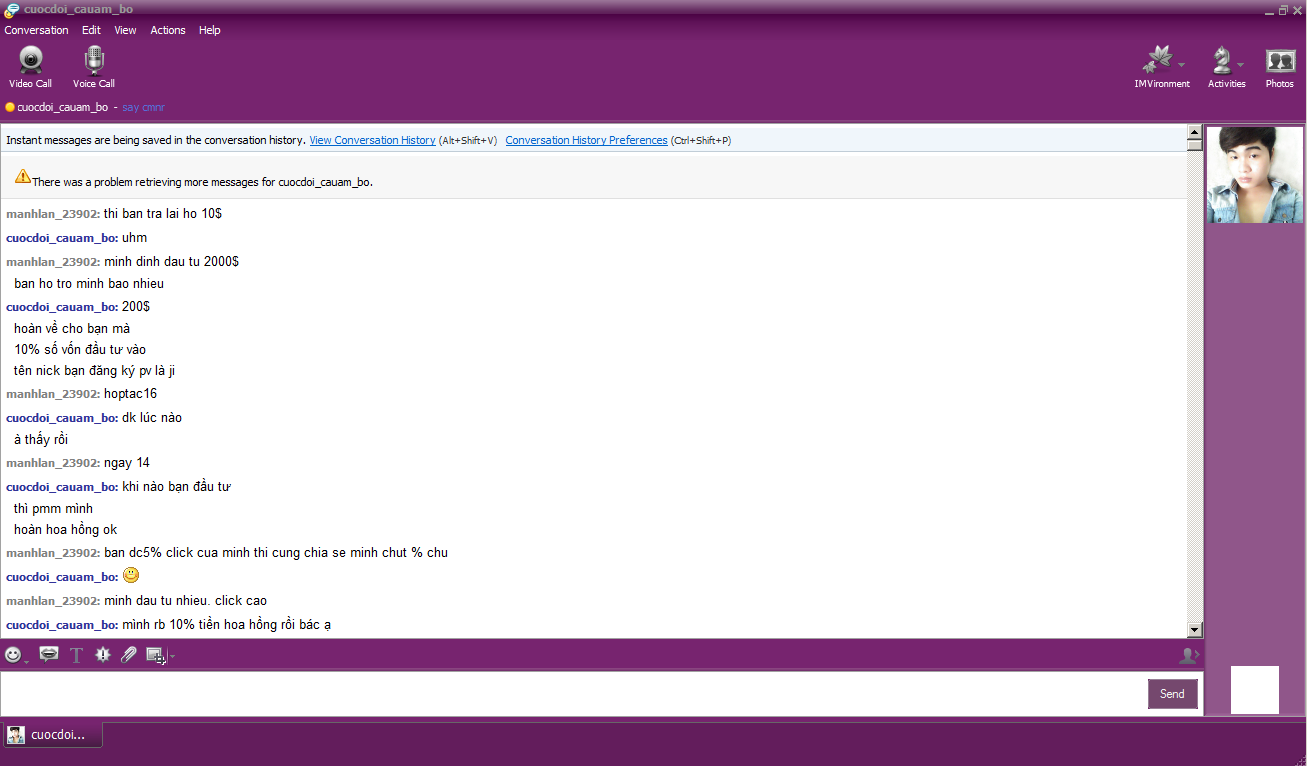This screenshot has height=766, width=1308.
Task: Click message 'à thấy rồi'
Action: click(x=41, y=440)
